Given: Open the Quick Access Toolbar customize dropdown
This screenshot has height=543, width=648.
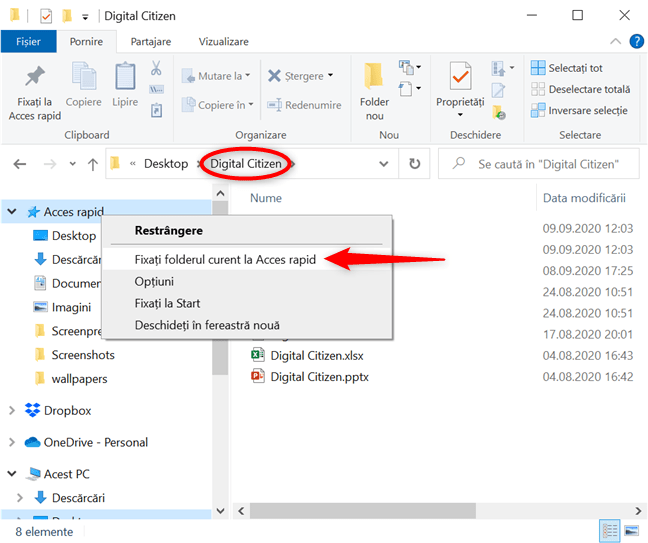Looking at the screenshot, I should coord(85,17).
